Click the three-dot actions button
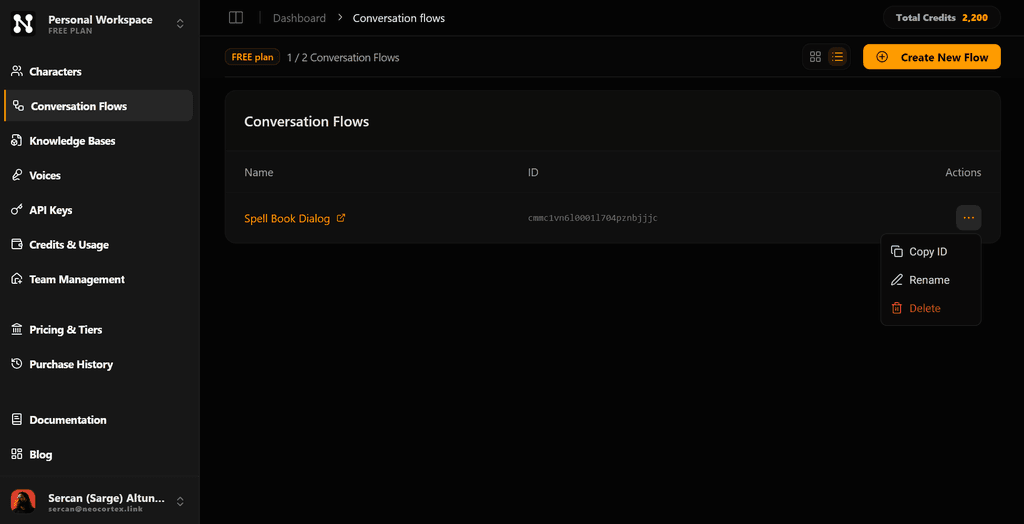The width and height of the screenshot is (1024, 524). click(x=968, y=218)
